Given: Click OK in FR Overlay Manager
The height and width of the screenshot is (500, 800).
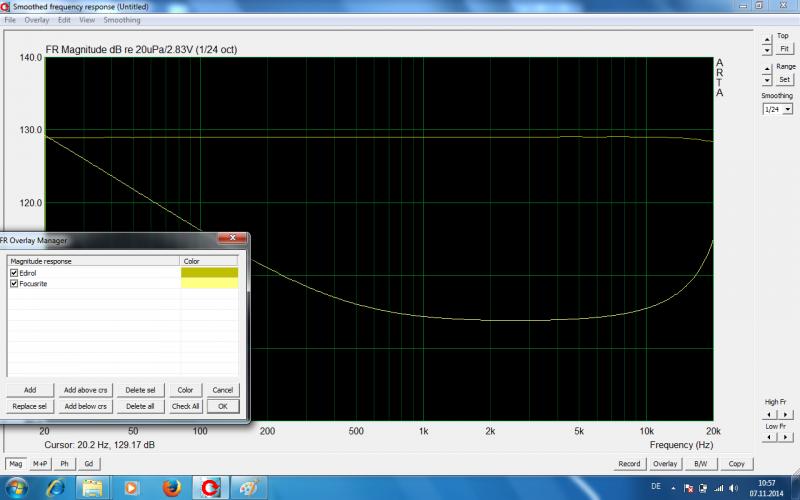Looking at the screenshot, I should point(222,406).
